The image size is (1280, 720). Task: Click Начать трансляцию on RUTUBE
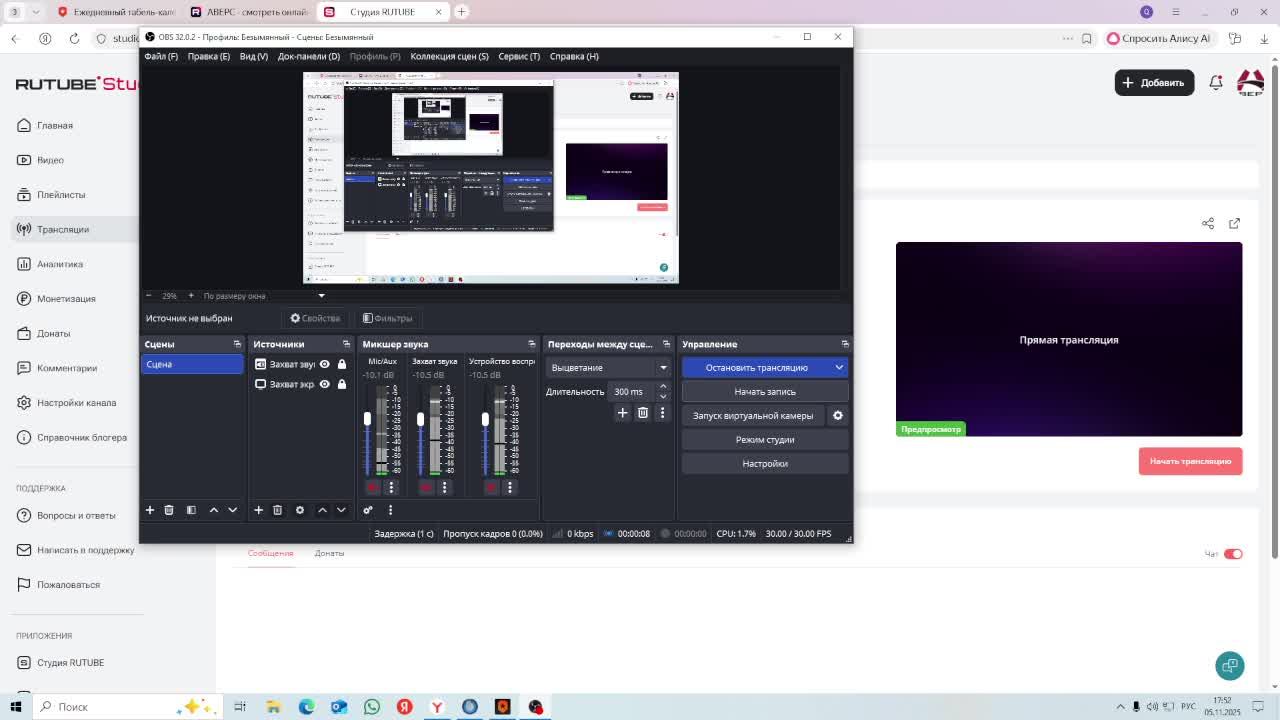pyautogui.click(x=1190, y=461)
